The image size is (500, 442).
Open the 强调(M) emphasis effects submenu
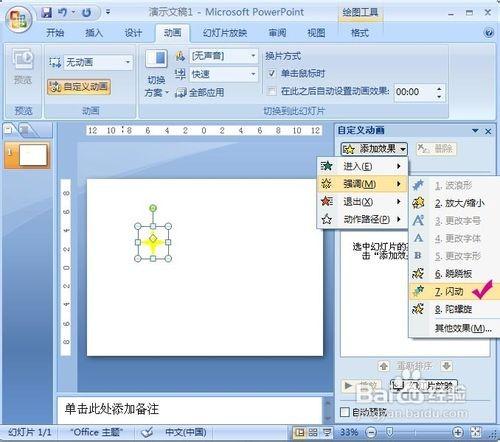(362, 184)
